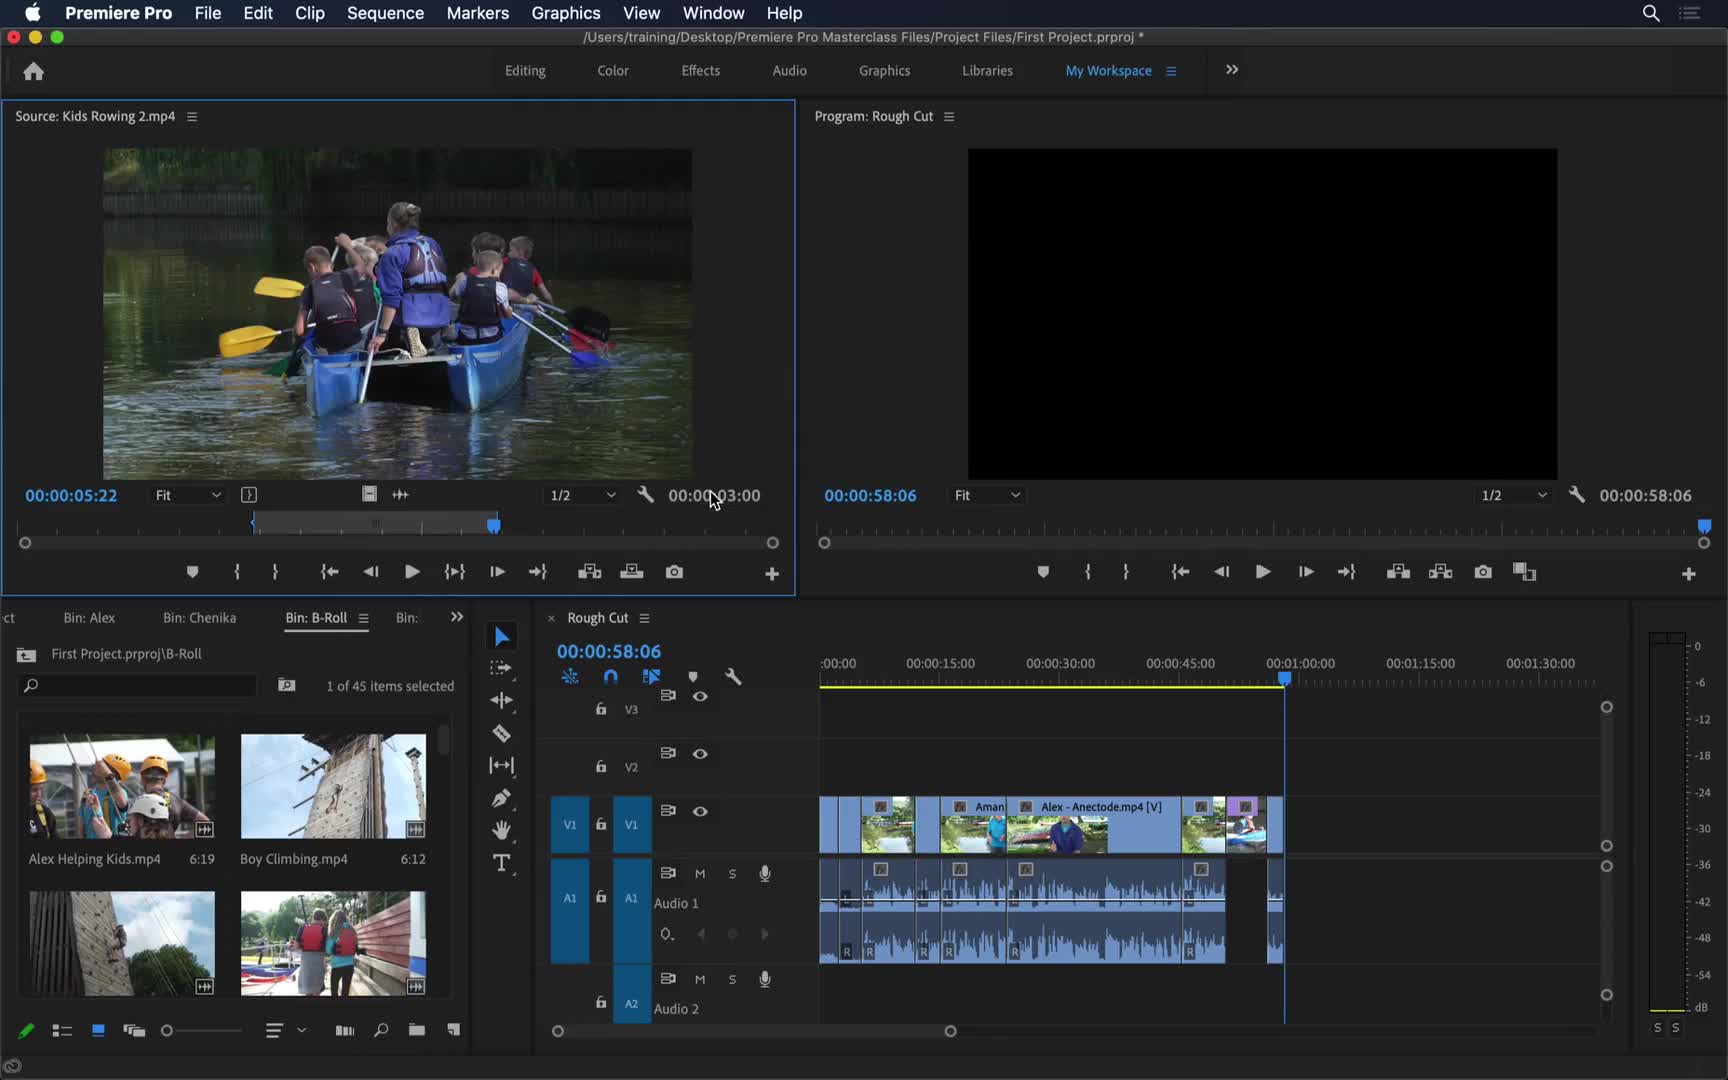The image size is (1728, 1080).
Task: Open the Bin: Chenika tab
Action: coord(199,618)
